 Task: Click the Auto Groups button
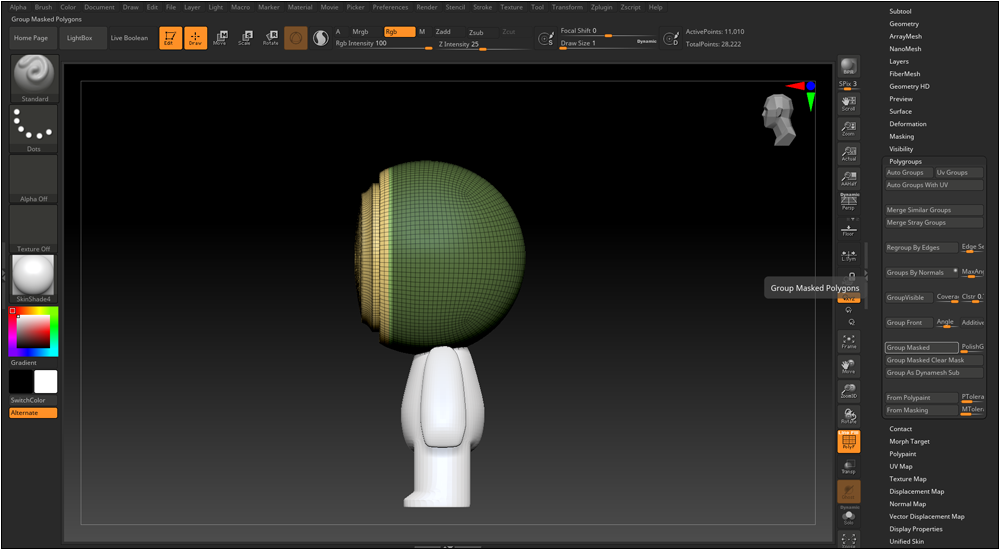click(x=905, y=173)
